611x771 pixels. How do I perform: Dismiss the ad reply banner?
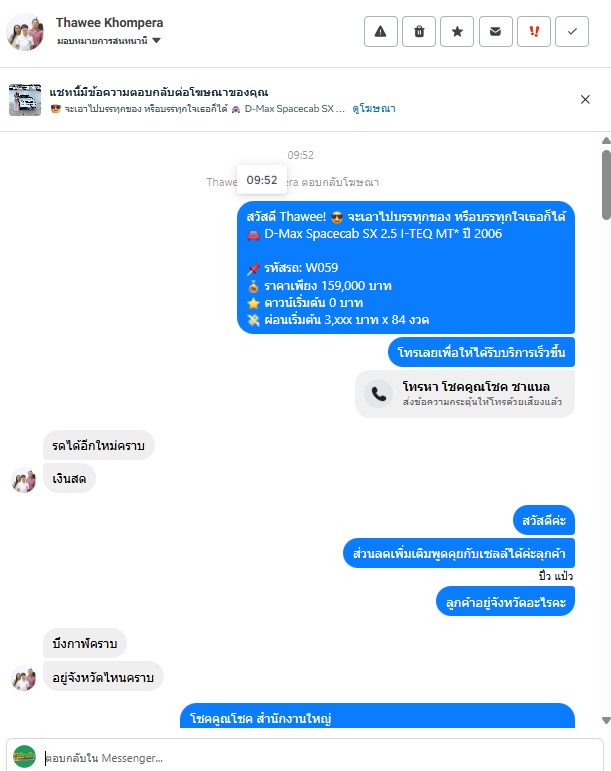point(585,100)
